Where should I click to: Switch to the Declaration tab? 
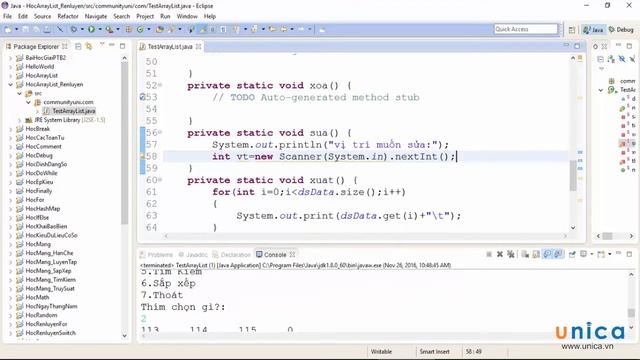(x=231, y=255)
